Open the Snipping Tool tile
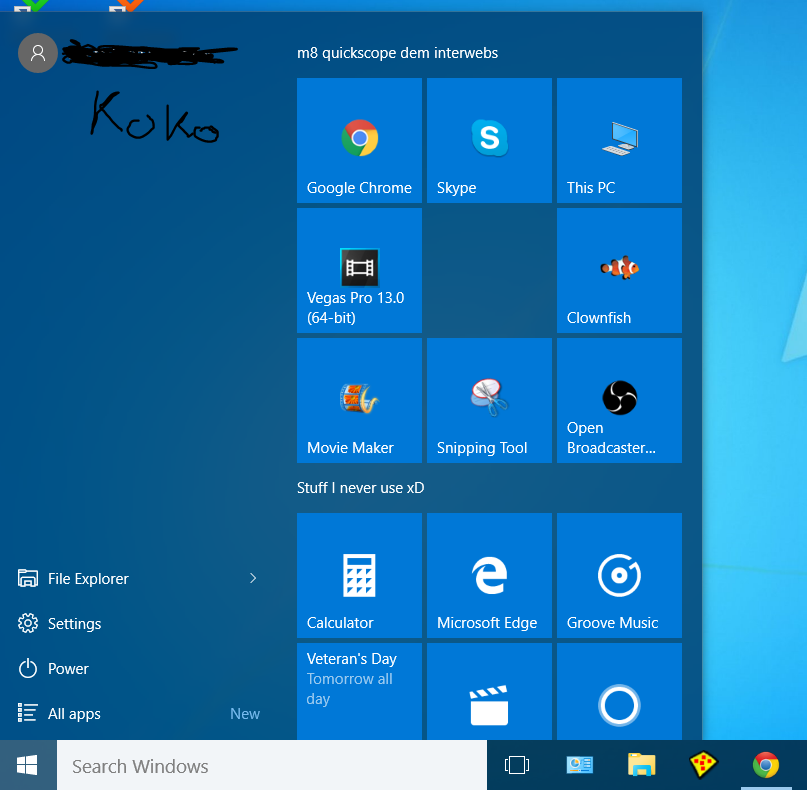This screenshot has width=807, height=790. coord(489,400)
